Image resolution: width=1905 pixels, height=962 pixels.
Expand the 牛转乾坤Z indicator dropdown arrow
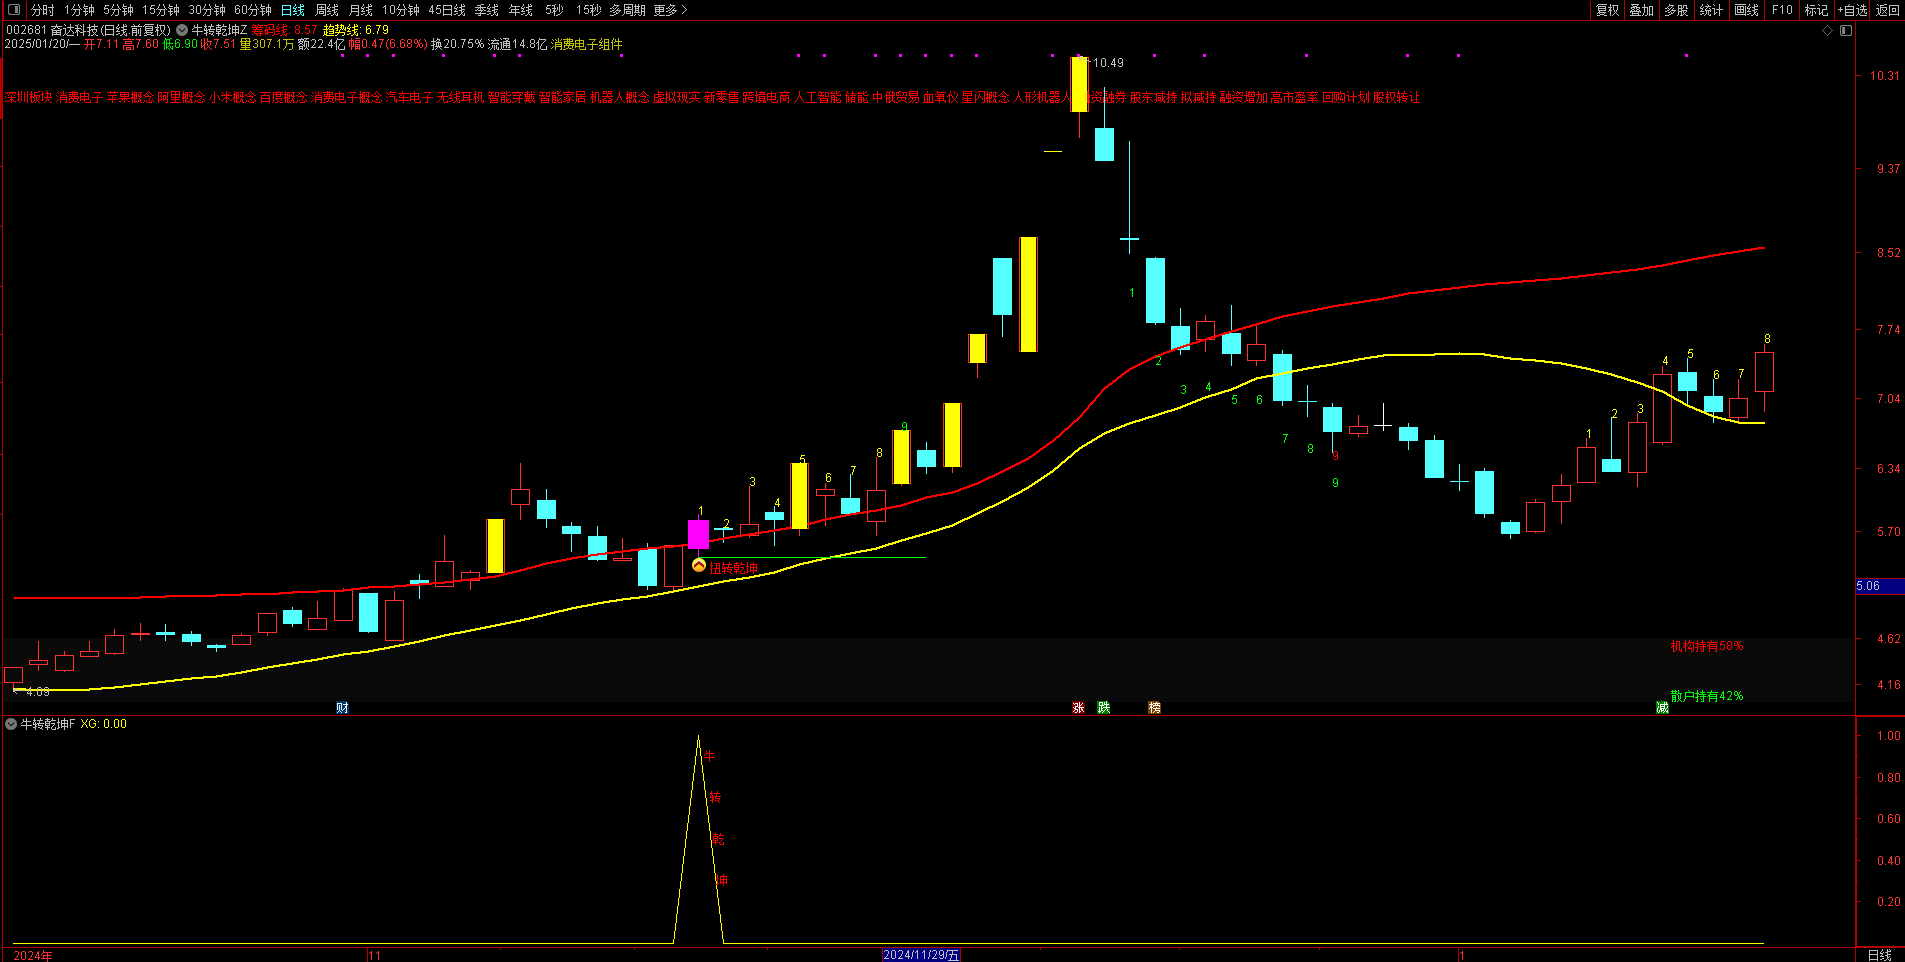pos(182,30)
